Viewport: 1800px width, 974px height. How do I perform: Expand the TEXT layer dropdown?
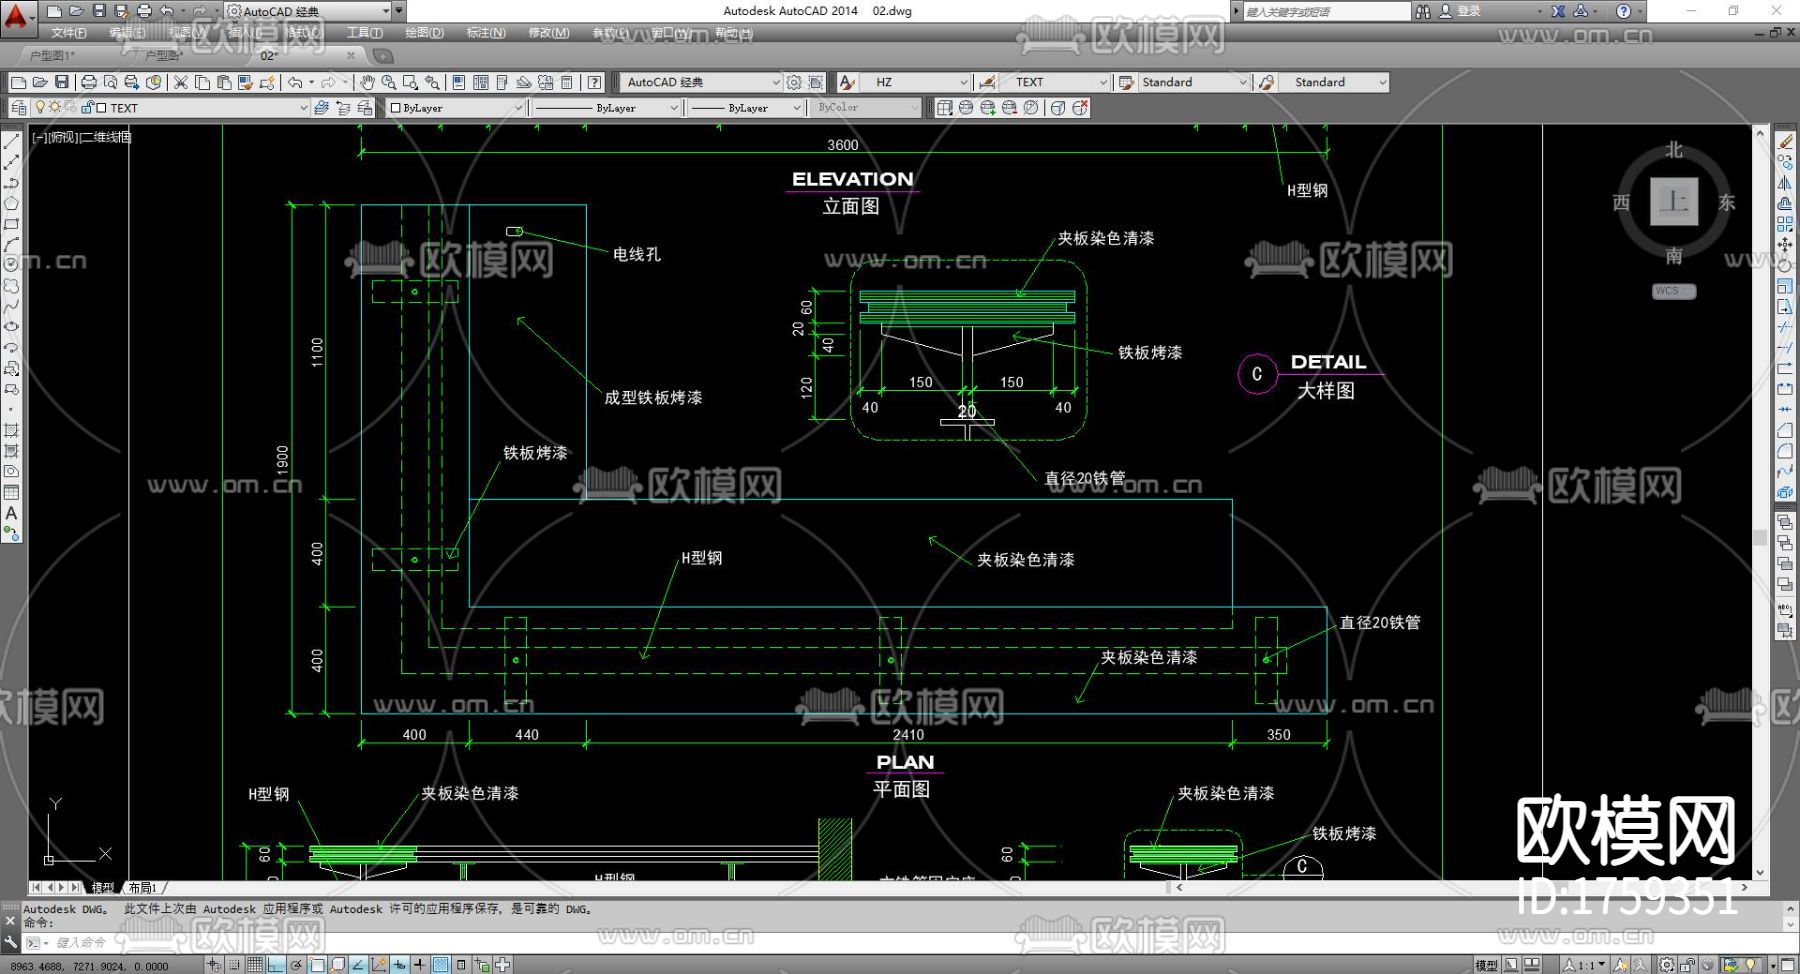(303, 108)
